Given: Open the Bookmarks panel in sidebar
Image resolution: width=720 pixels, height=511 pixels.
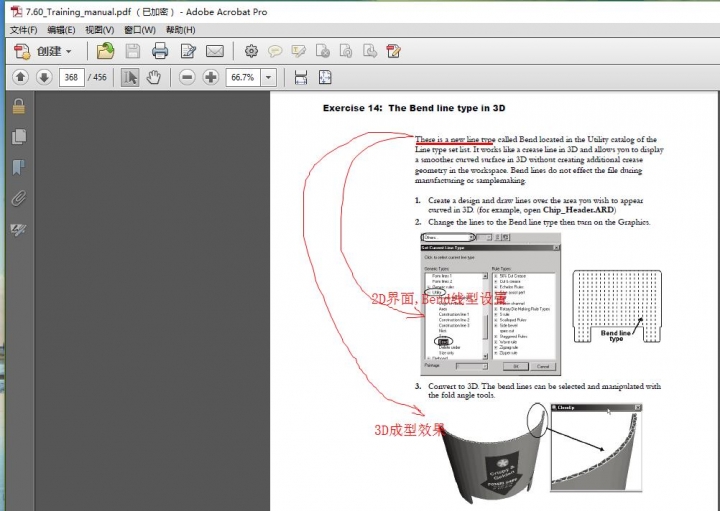Looking at the screenshot, I should point(18,167).
